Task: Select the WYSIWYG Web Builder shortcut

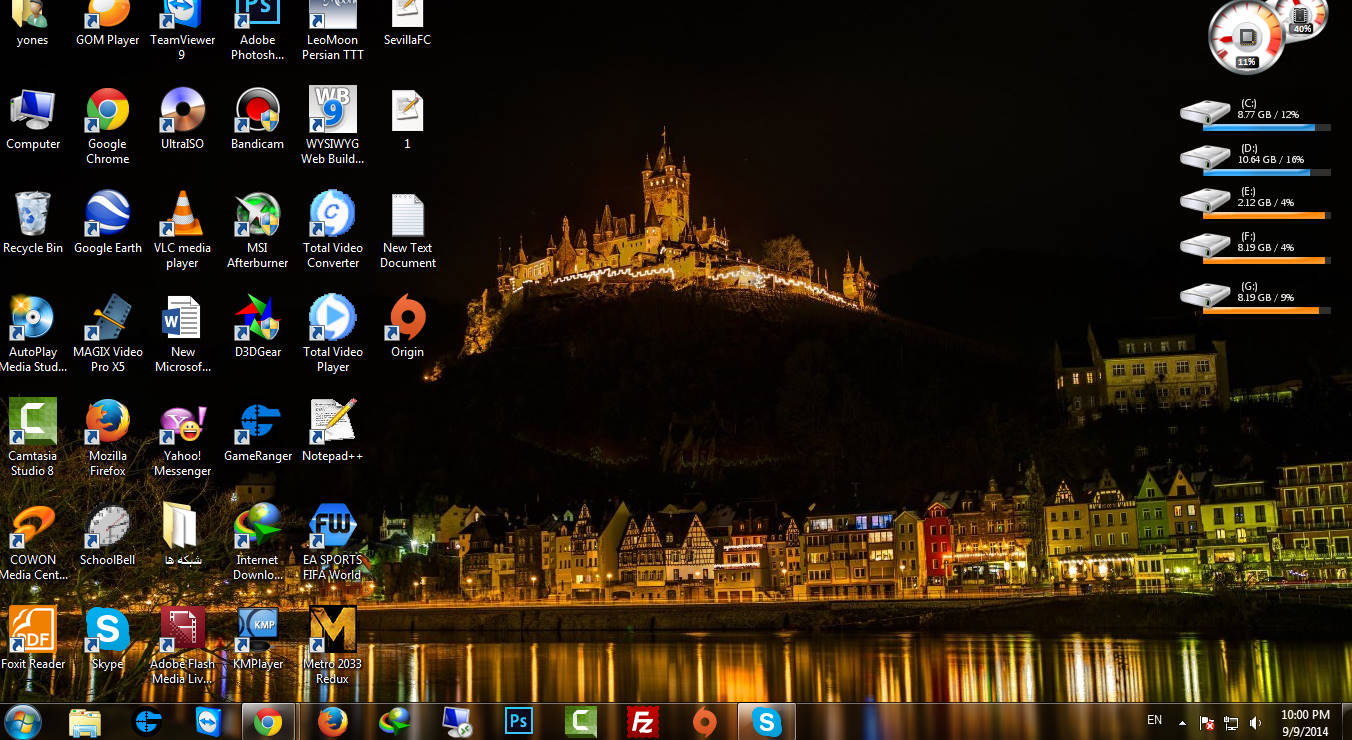Action: (333, 125)
